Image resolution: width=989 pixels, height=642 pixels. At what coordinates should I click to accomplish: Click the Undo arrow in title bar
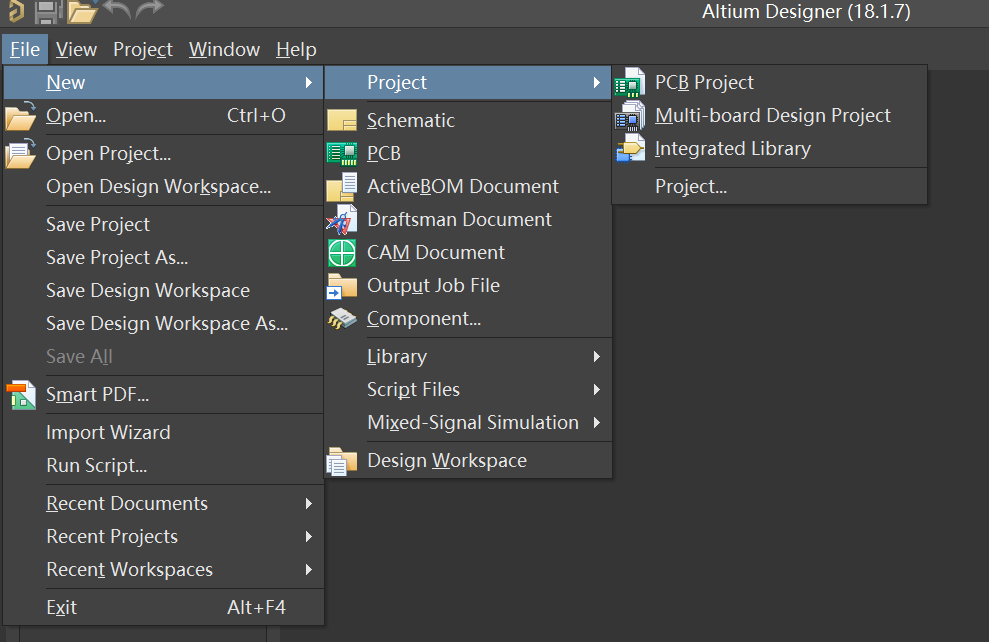116,9
